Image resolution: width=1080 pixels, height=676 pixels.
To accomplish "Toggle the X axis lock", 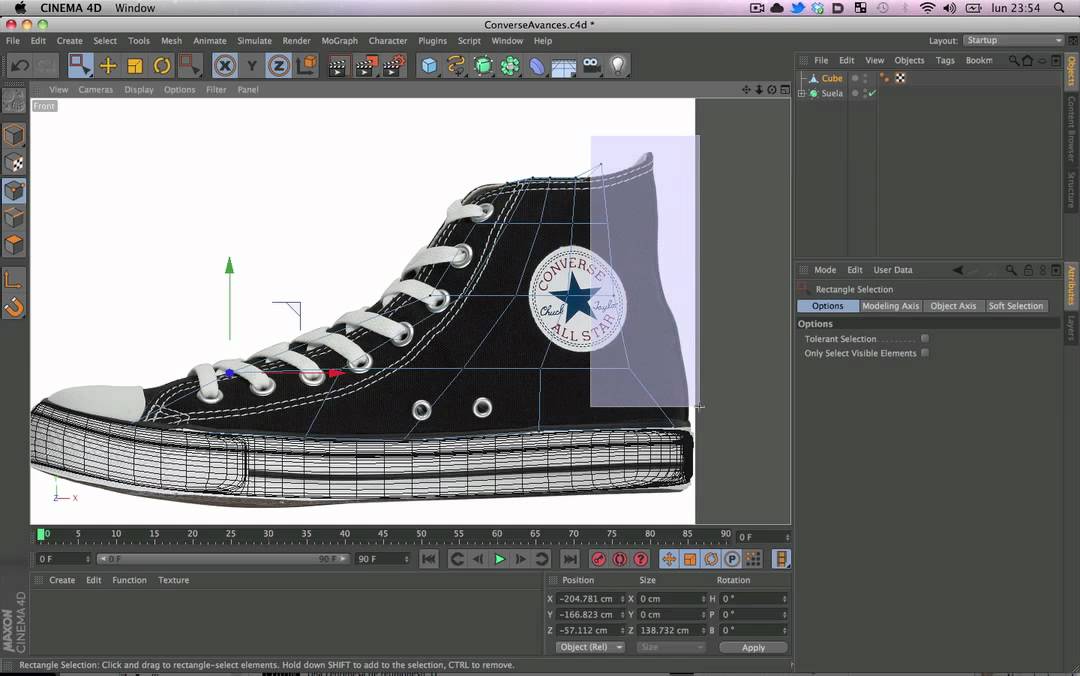I will [225, 66].
